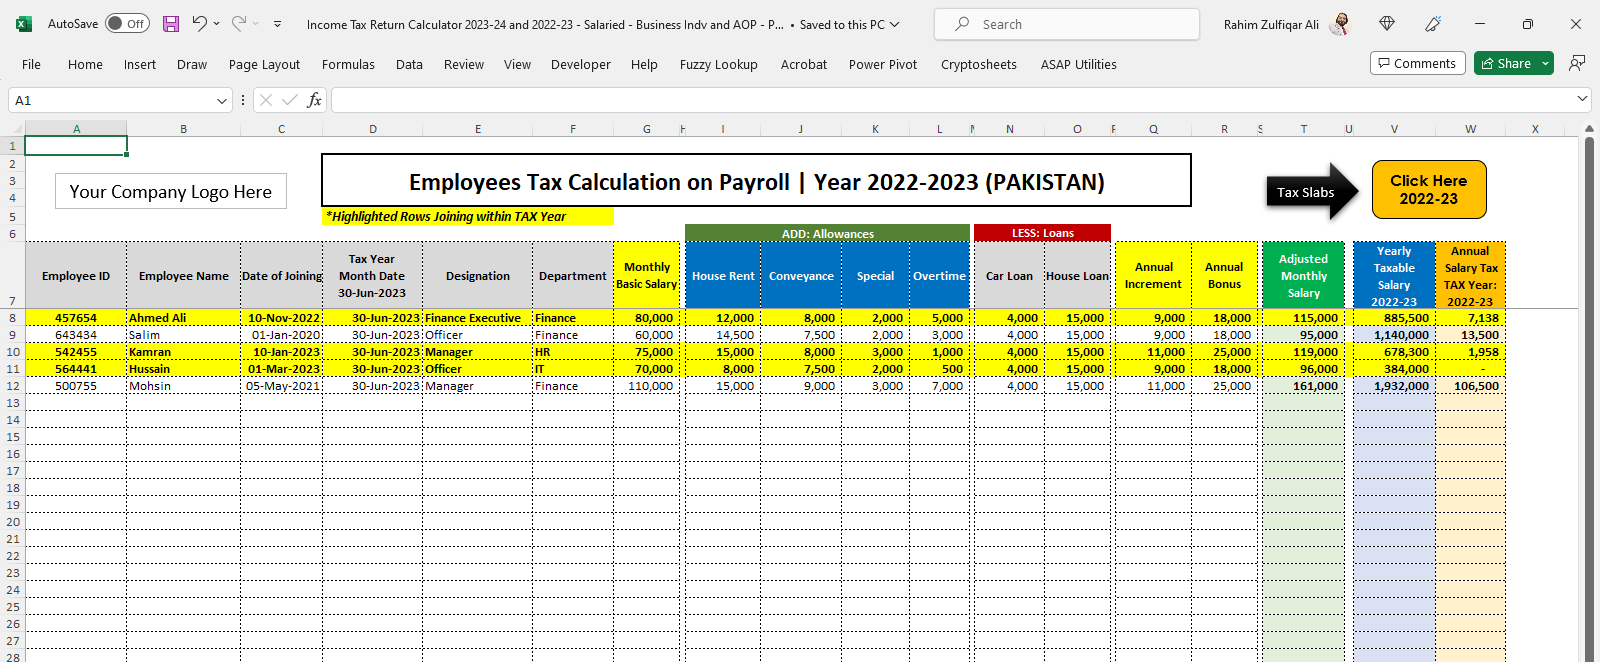Select column A header
1600x662 pixels.
coord(76,129)
